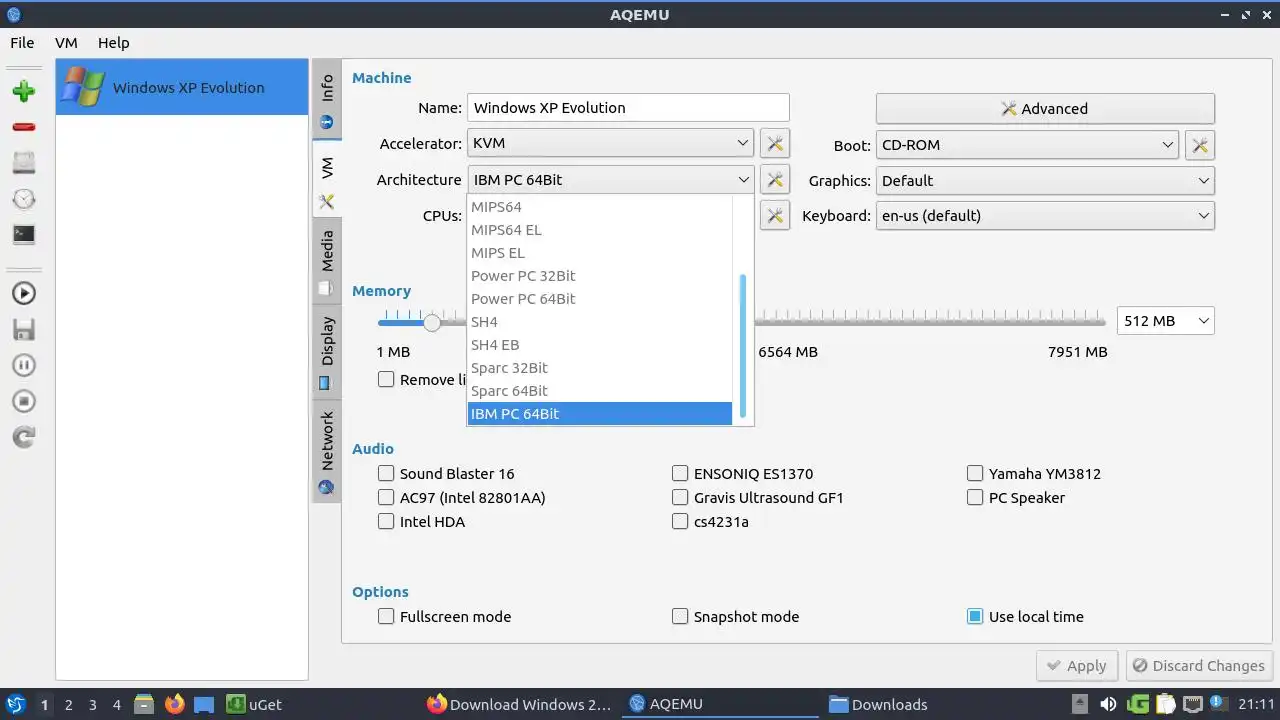Enable Gravis Ultrasound GF1 audio
The image size is (1280, 720).
tap(680, 497)
